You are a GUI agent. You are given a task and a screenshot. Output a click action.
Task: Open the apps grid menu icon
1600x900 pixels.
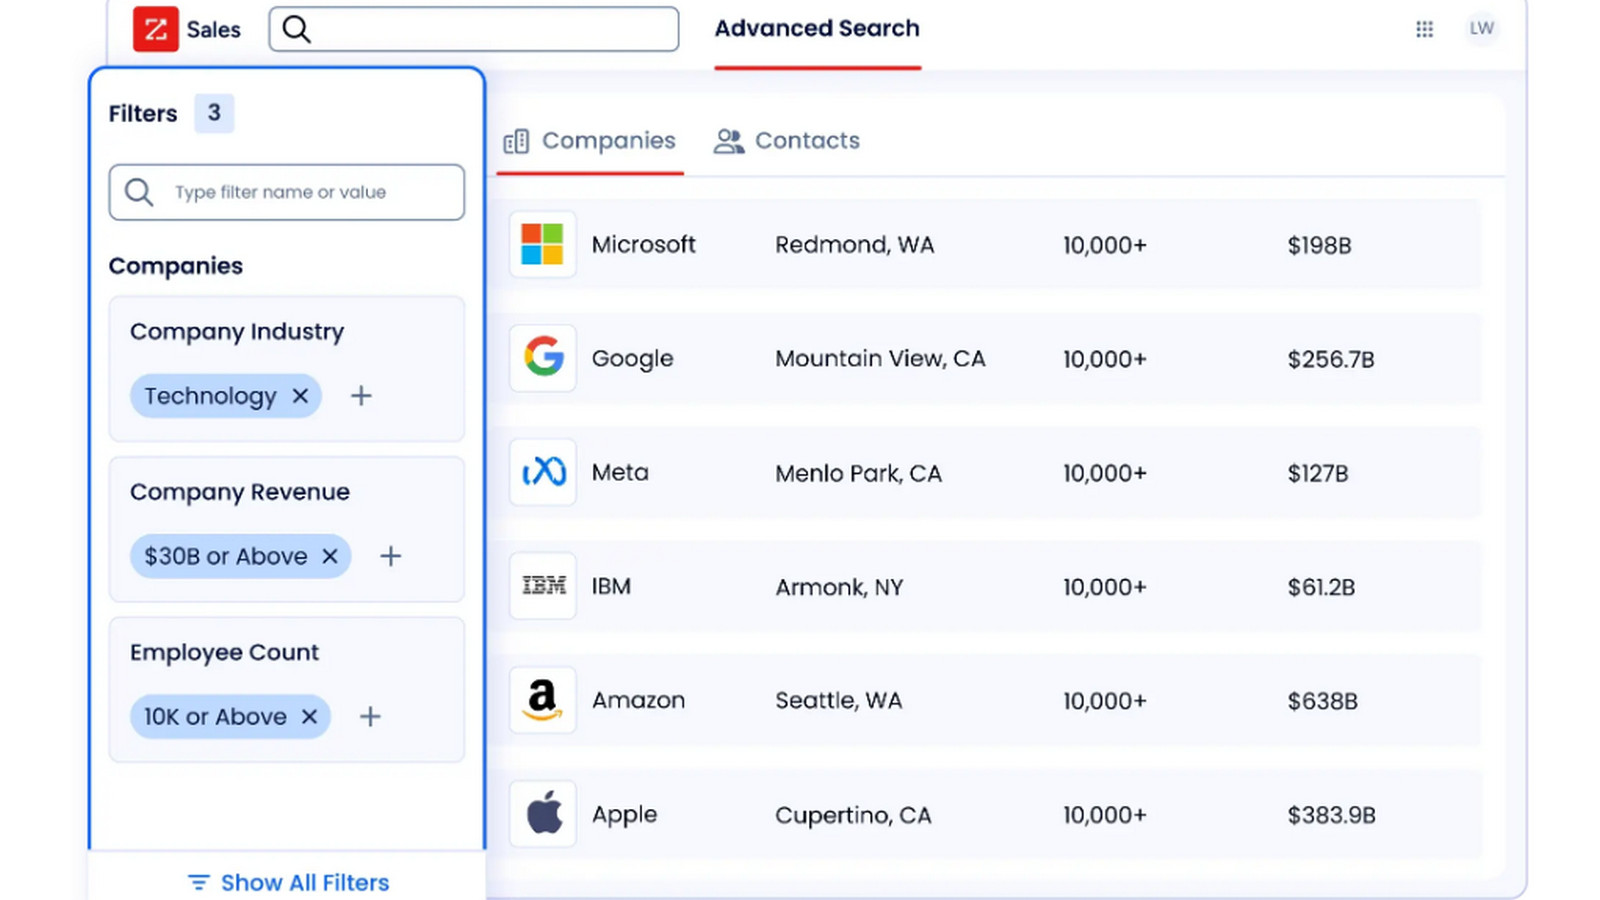point(1424,29)
